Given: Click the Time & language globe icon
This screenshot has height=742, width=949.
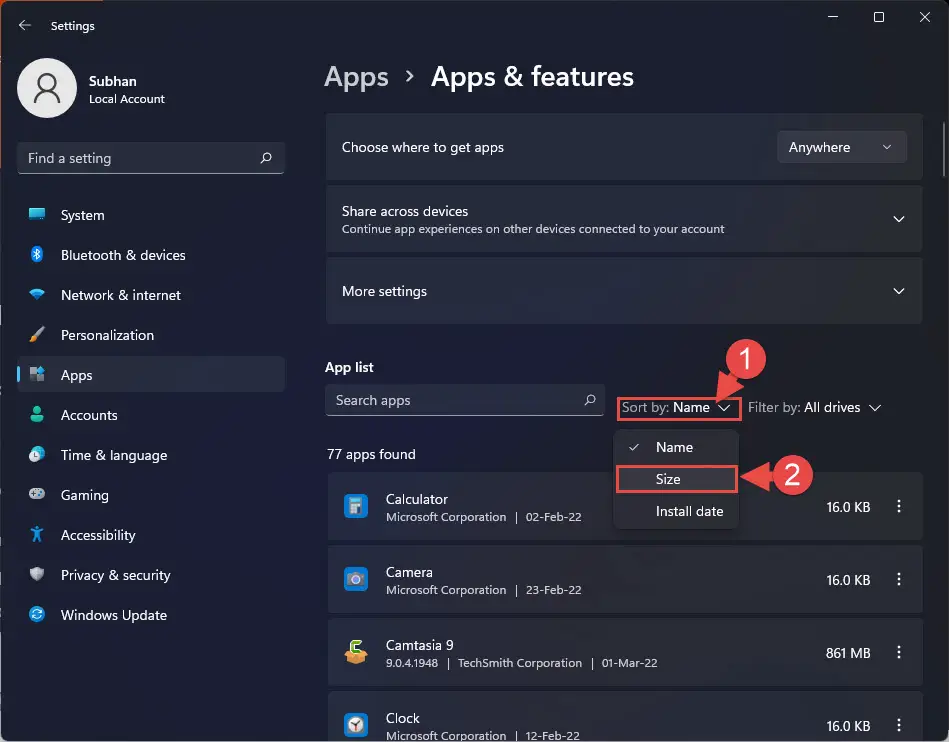Looking at the screenshot, I should [37, 455].
